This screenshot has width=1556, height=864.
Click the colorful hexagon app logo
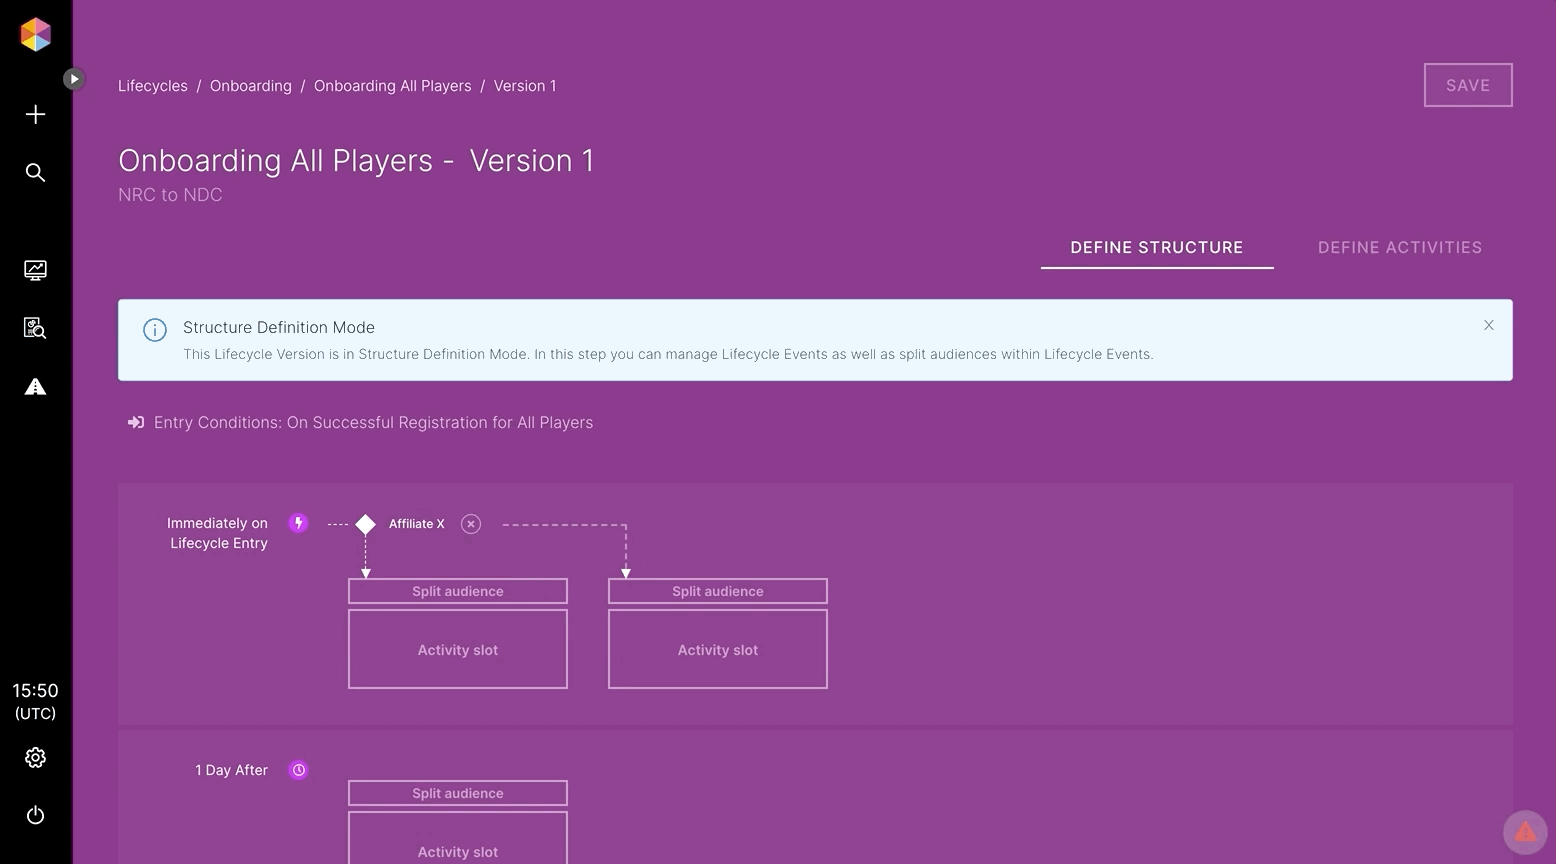(35, 35)
